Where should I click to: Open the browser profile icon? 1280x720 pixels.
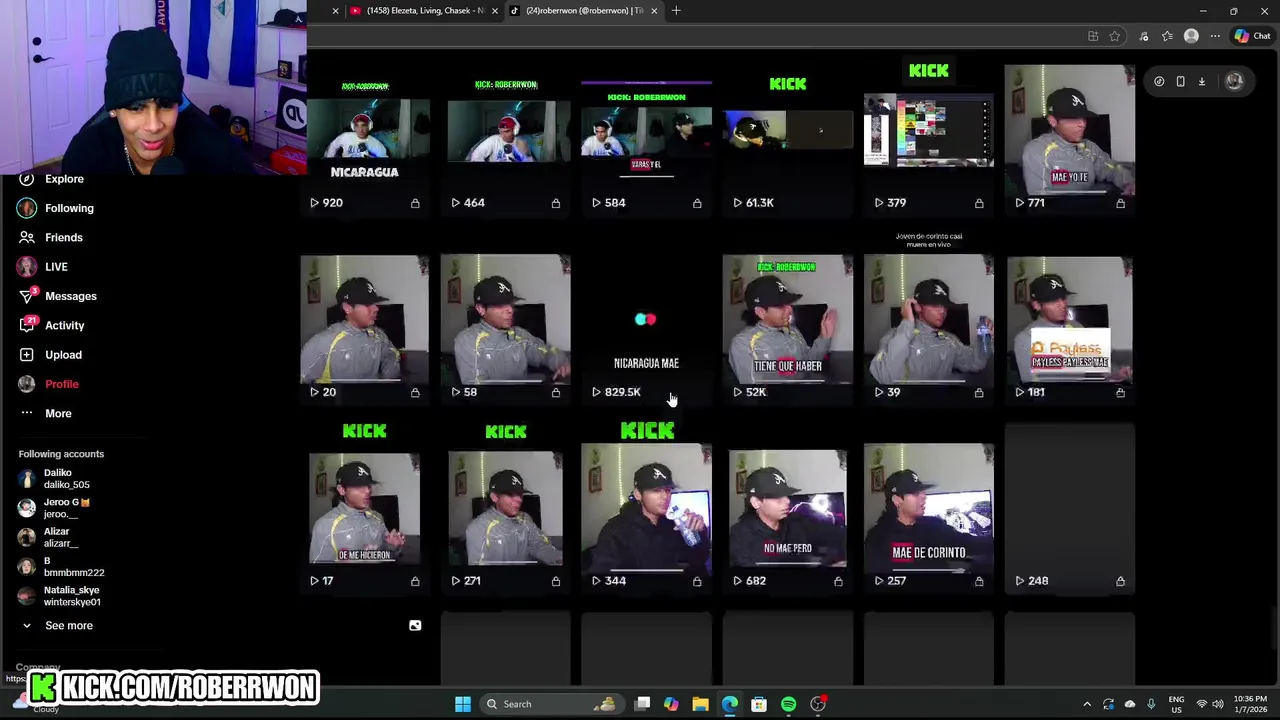point(1191,36)
